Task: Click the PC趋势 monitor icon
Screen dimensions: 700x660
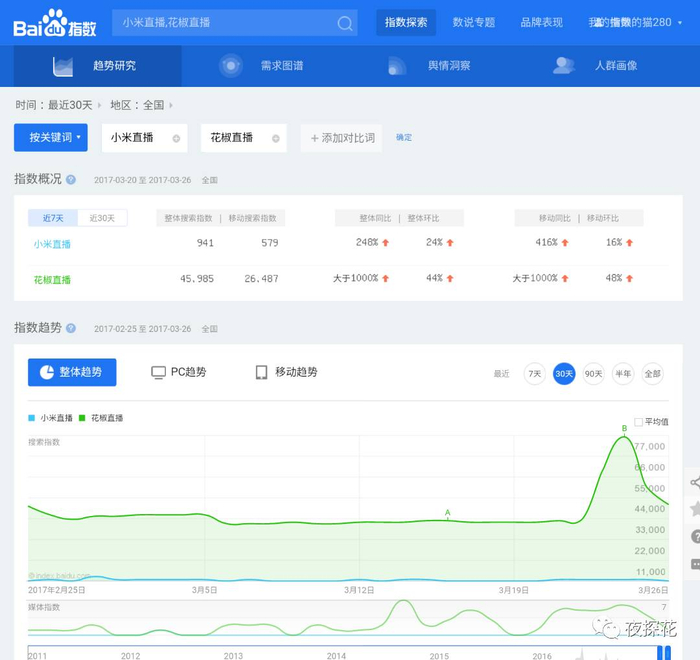Action: [x=158, y=372]
